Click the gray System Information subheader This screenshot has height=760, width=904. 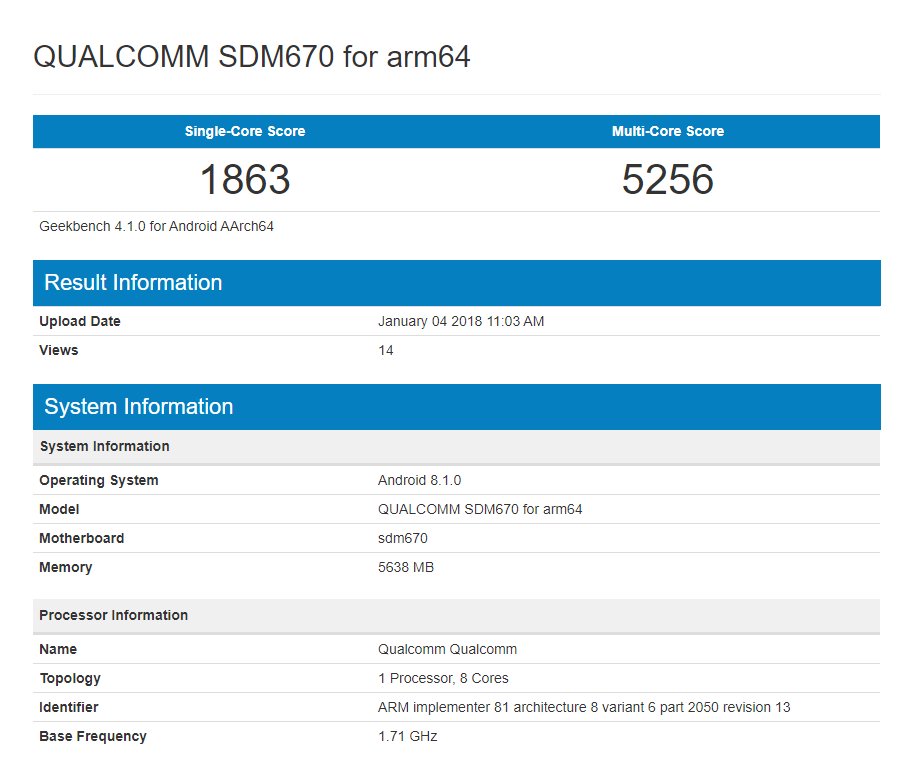105,446
